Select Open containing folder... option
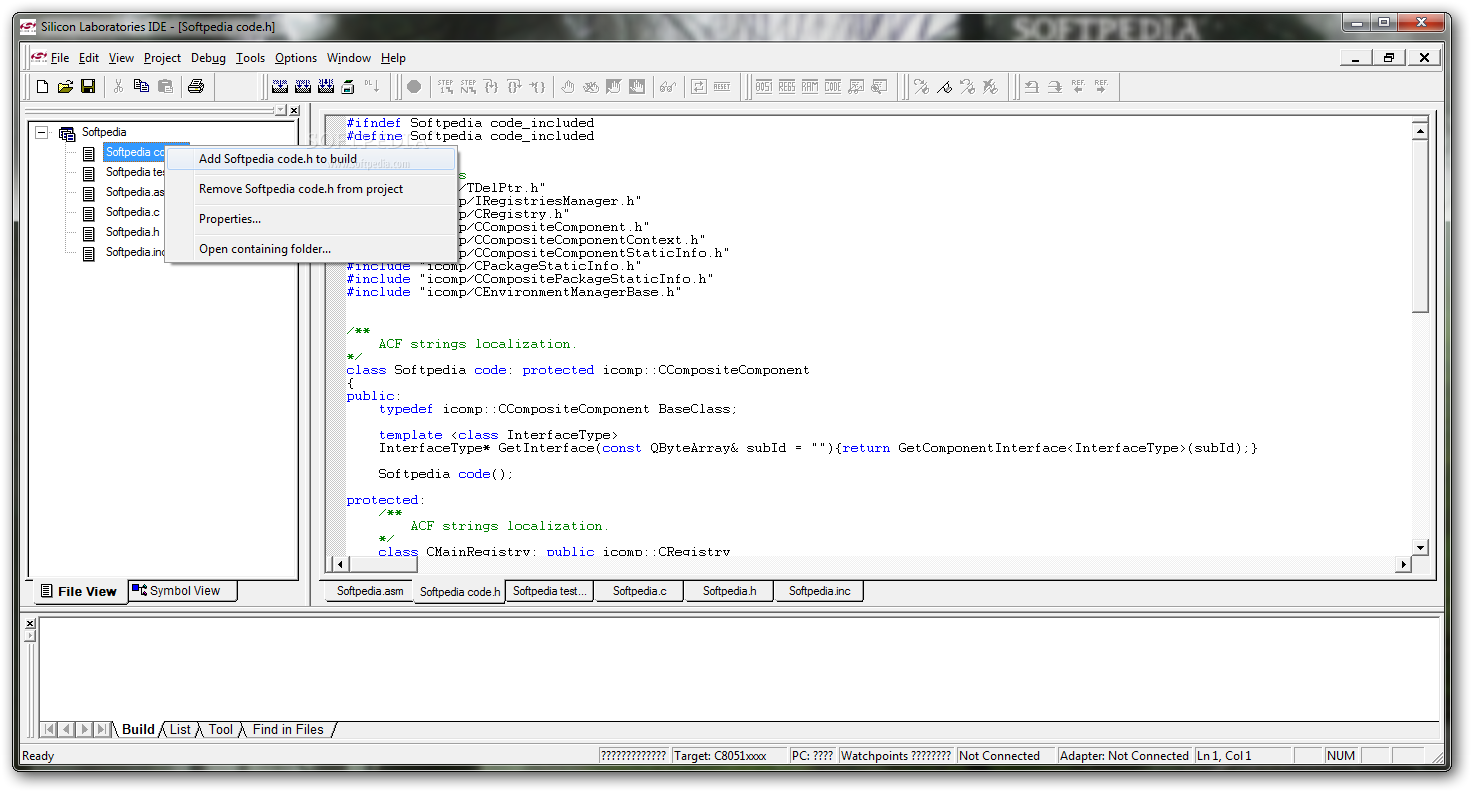 pos(311,249)
